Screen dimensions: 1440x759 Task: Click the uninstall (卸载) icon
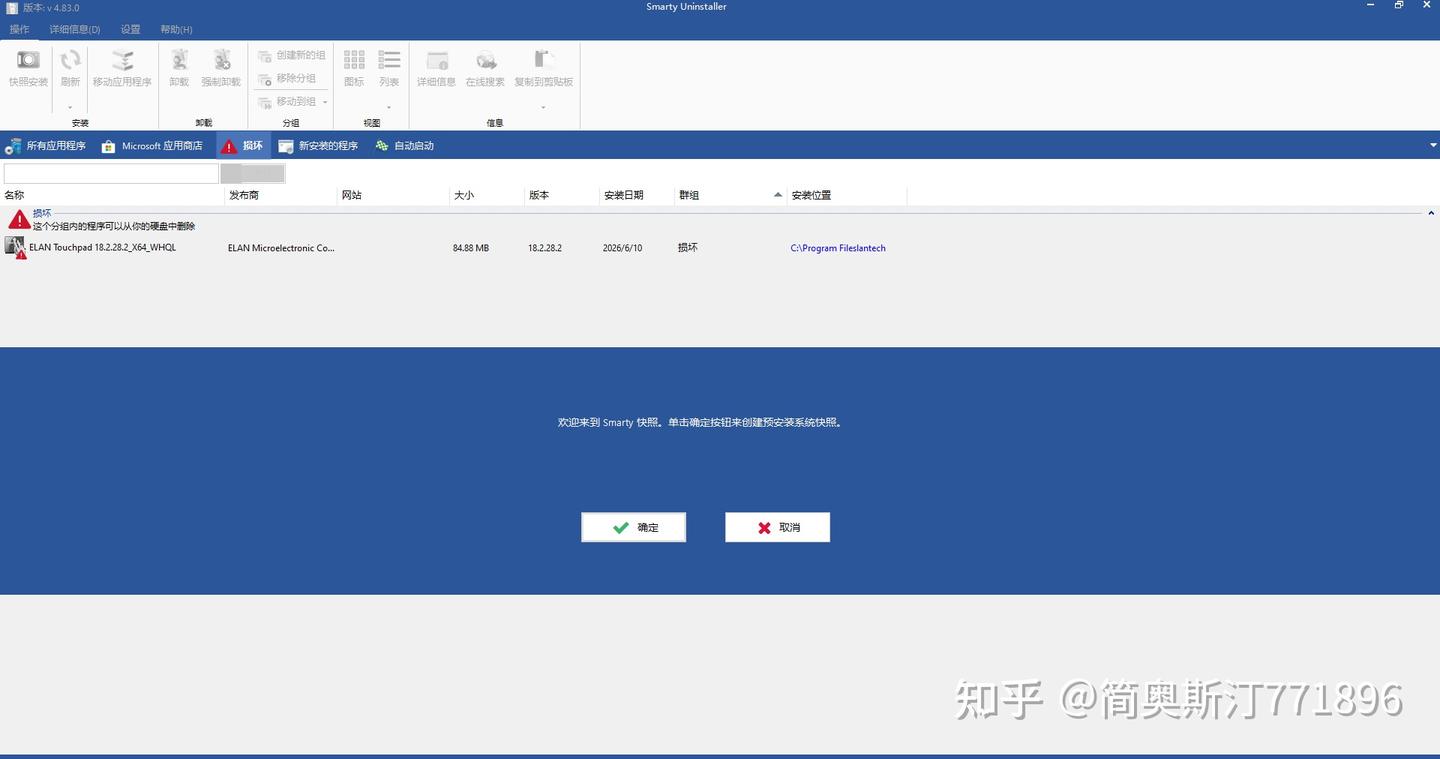click(179, 61)
